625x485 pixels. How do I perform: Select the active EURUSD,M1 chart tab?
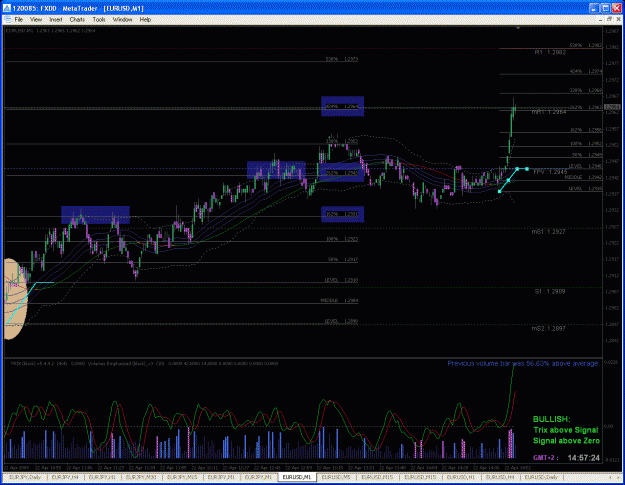tap(297, 477)
